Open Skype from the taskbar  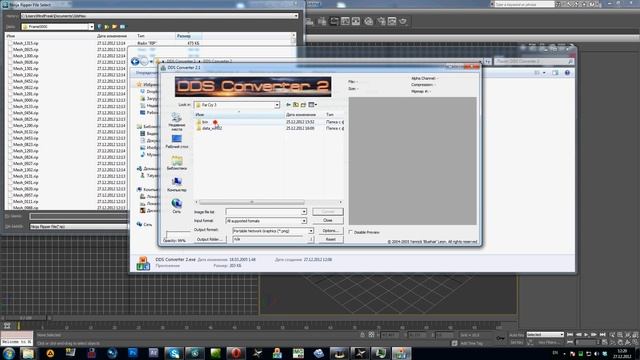174,353
